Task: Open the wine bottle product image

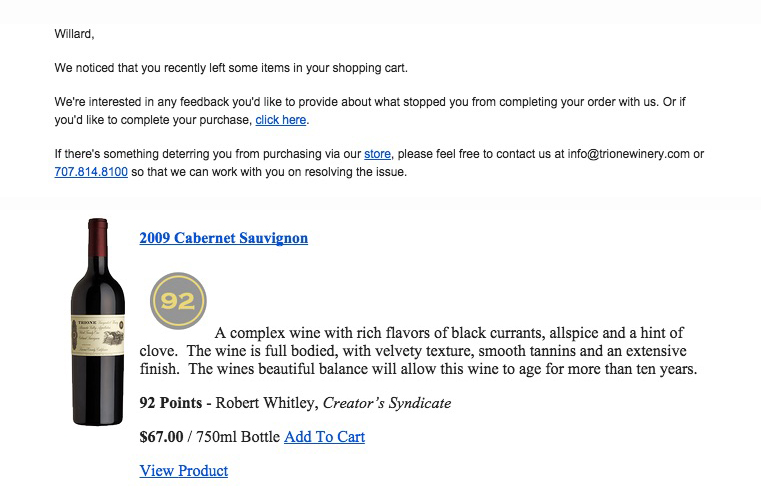Action: tap(98, 322)
